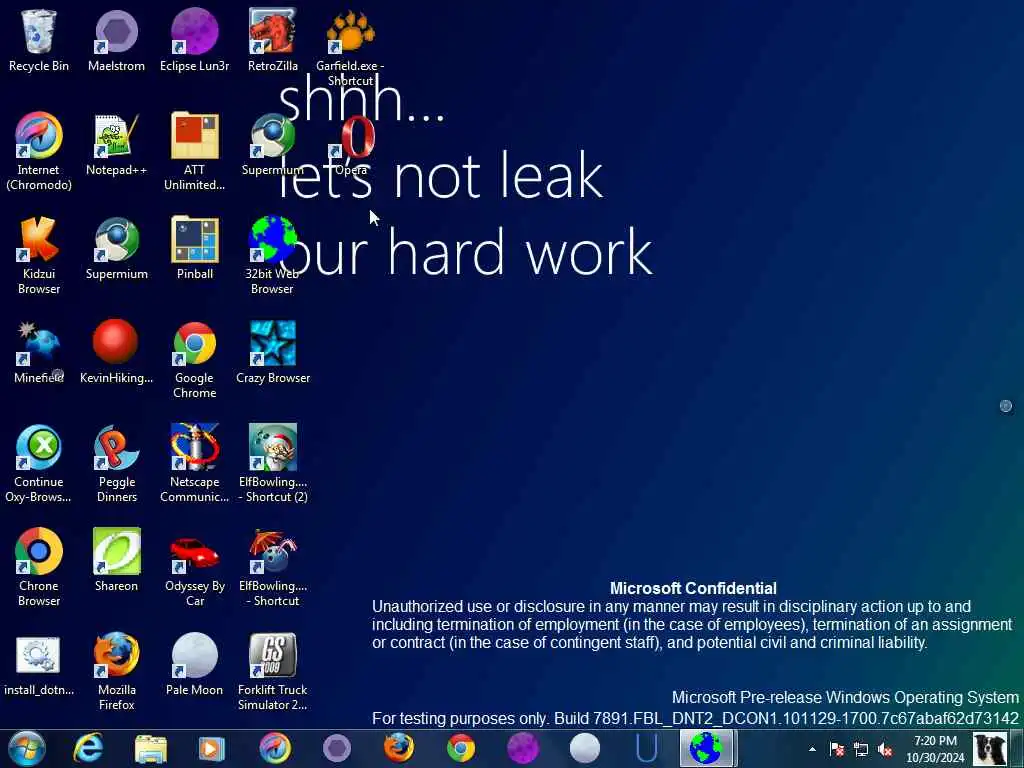Select the Crazy Browser star icon

(x=272, y=353)
